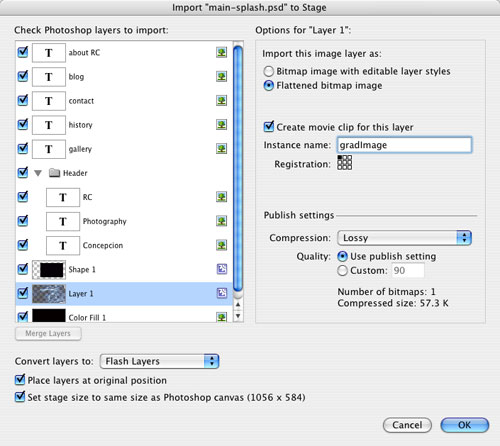
Task: Click the Color Fill 1 black thumbnail
Action: pyautogui.click(x=49, y=315)
